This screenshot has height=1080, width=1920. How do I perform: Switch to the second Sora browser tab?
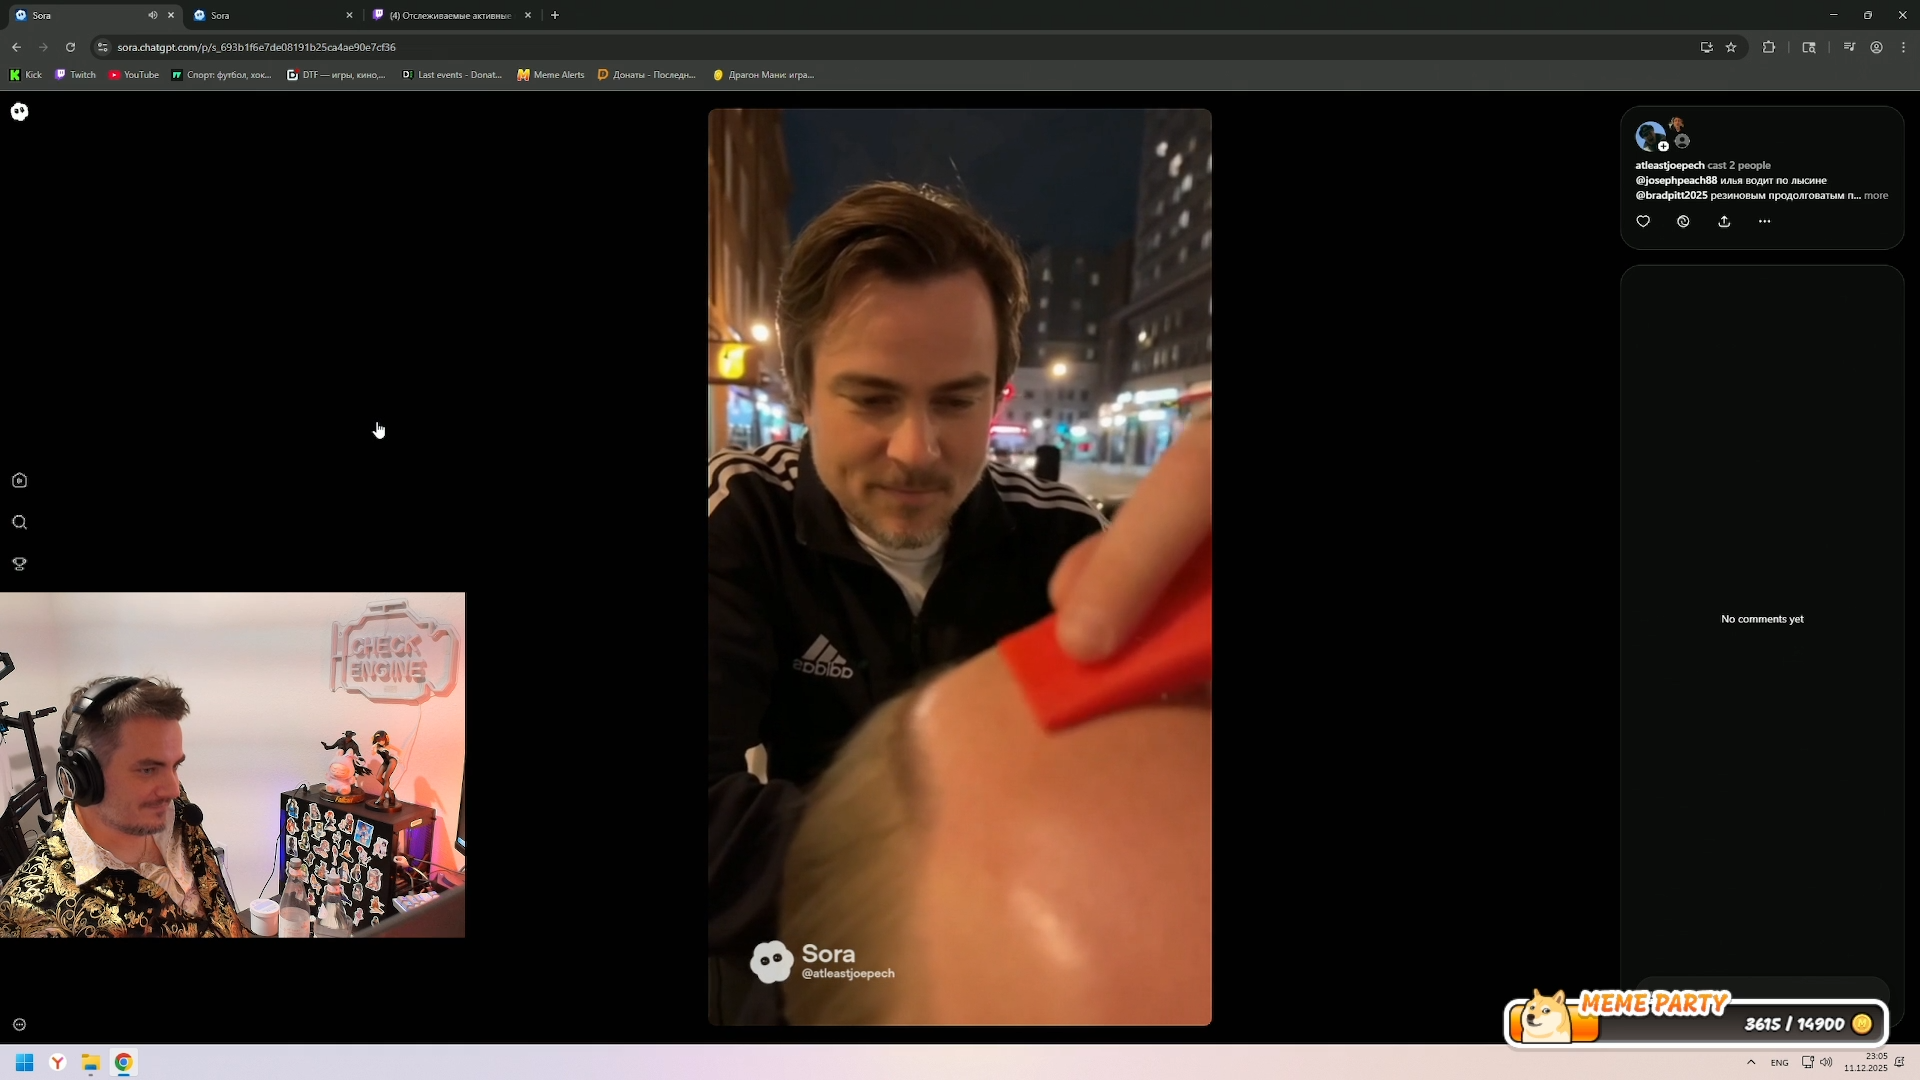point(265,15)
